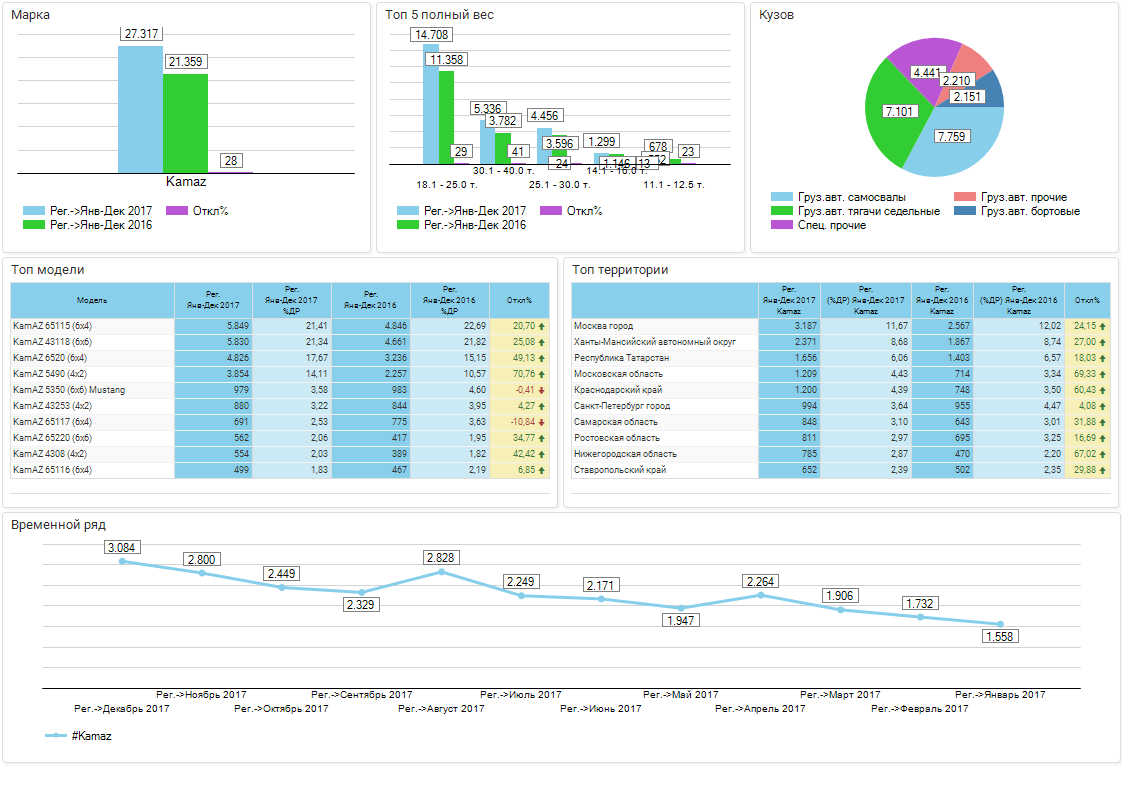Select the KamAZ 43253 (4x2) row label
1122x793 pixels.
coord(52,406)
